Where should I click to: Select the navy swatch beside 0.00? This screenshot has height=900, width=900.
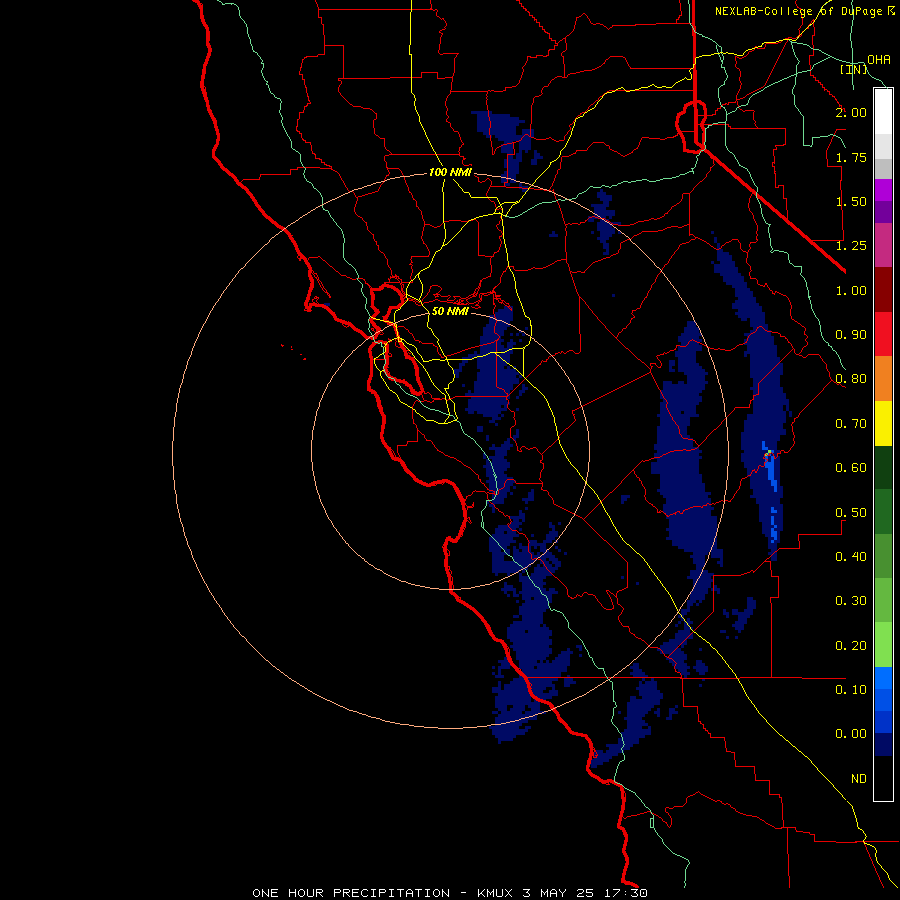(x=883, y=744)
